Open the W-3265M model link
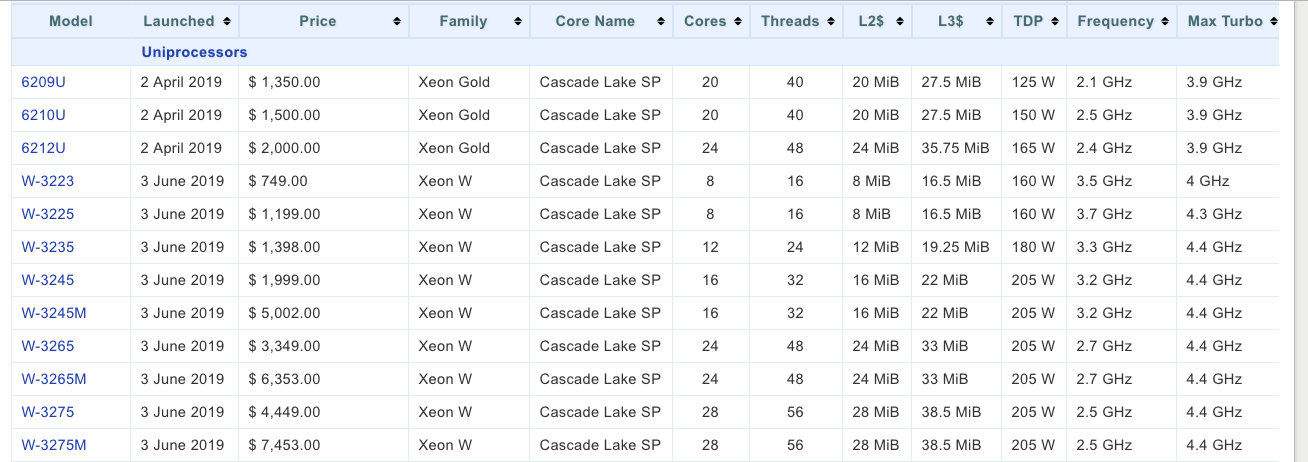This screenshot has width=1308, height=462. (54, 379)
